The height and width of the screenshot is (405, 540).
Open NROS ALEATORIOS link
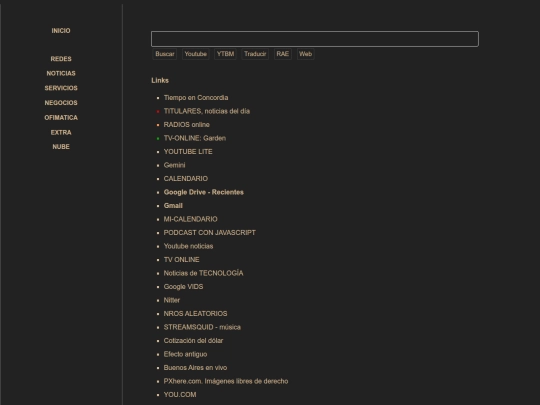click(x=196, y=314)
